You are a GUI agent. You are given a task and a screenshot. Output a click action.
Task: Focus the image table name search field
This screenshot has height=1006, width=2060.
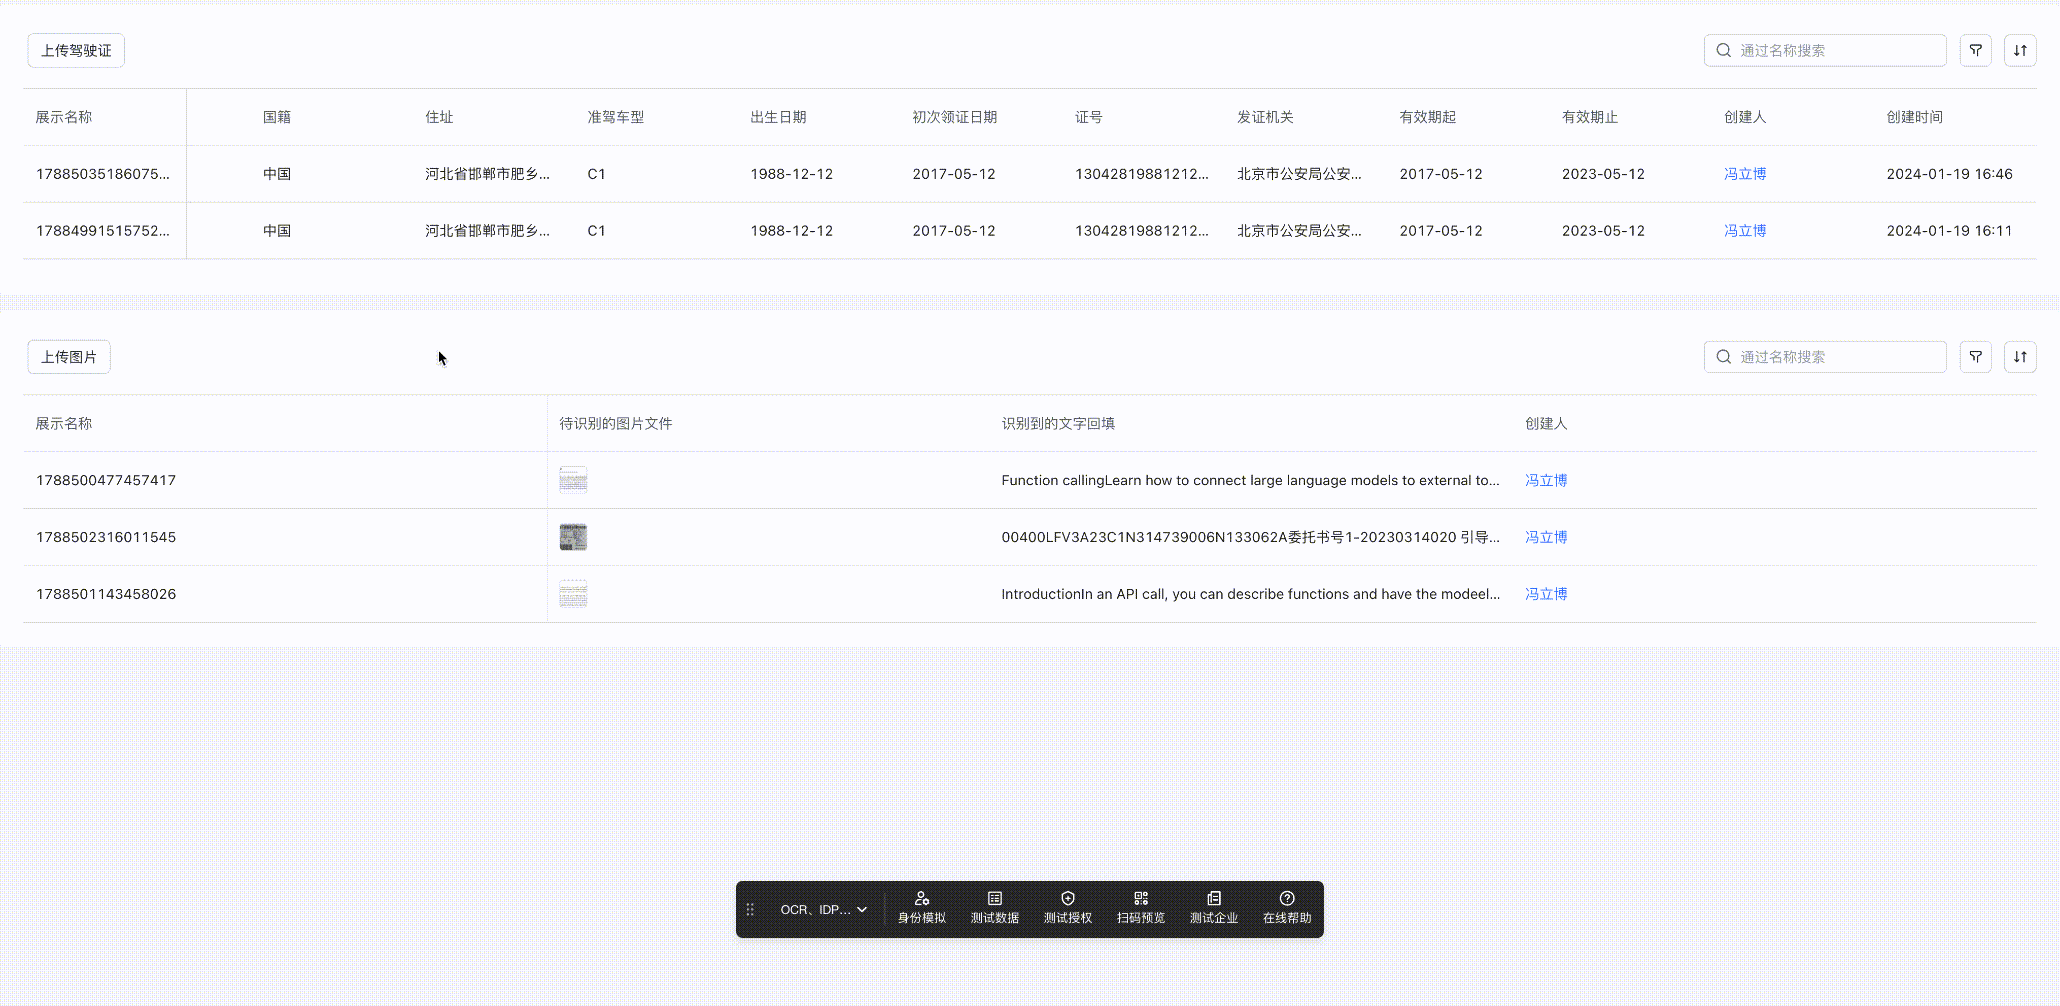(1825, 357)
